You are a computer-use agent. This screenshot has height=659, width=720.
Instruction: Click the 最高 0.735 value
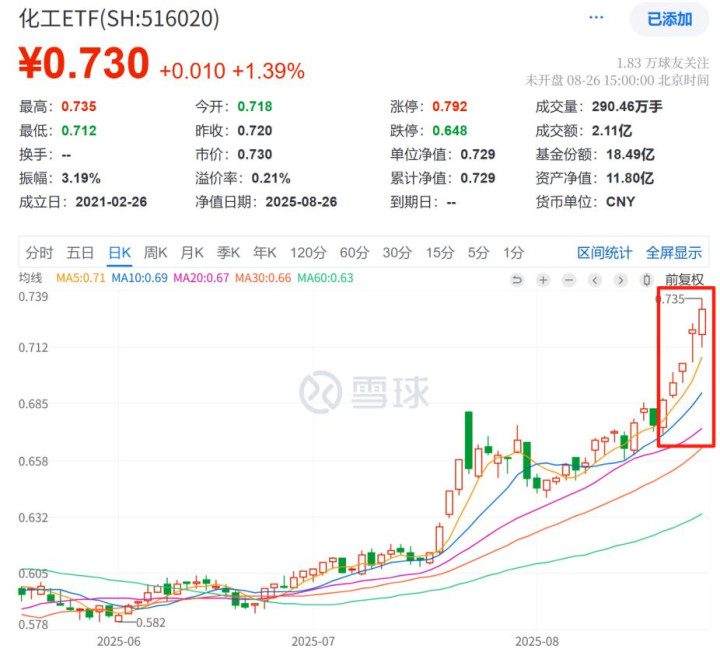pyautogui.click(x=79, y=107)
